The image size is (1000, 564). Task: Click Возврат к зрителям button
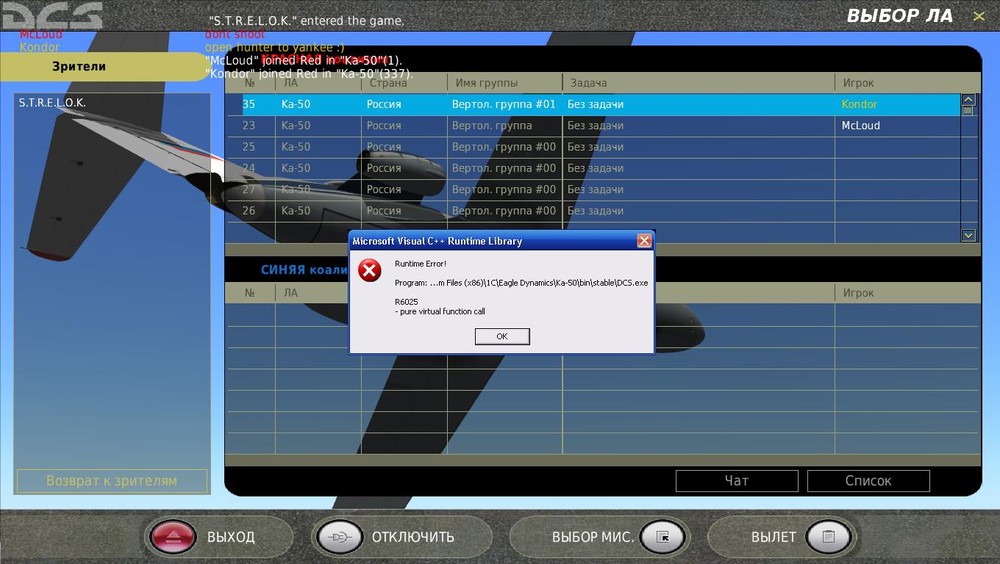(x=112, y=481)
